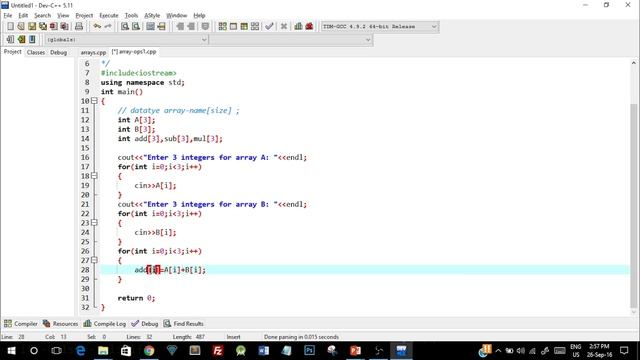Compile using the four-squares Compile icon

(x=222, y=27)
